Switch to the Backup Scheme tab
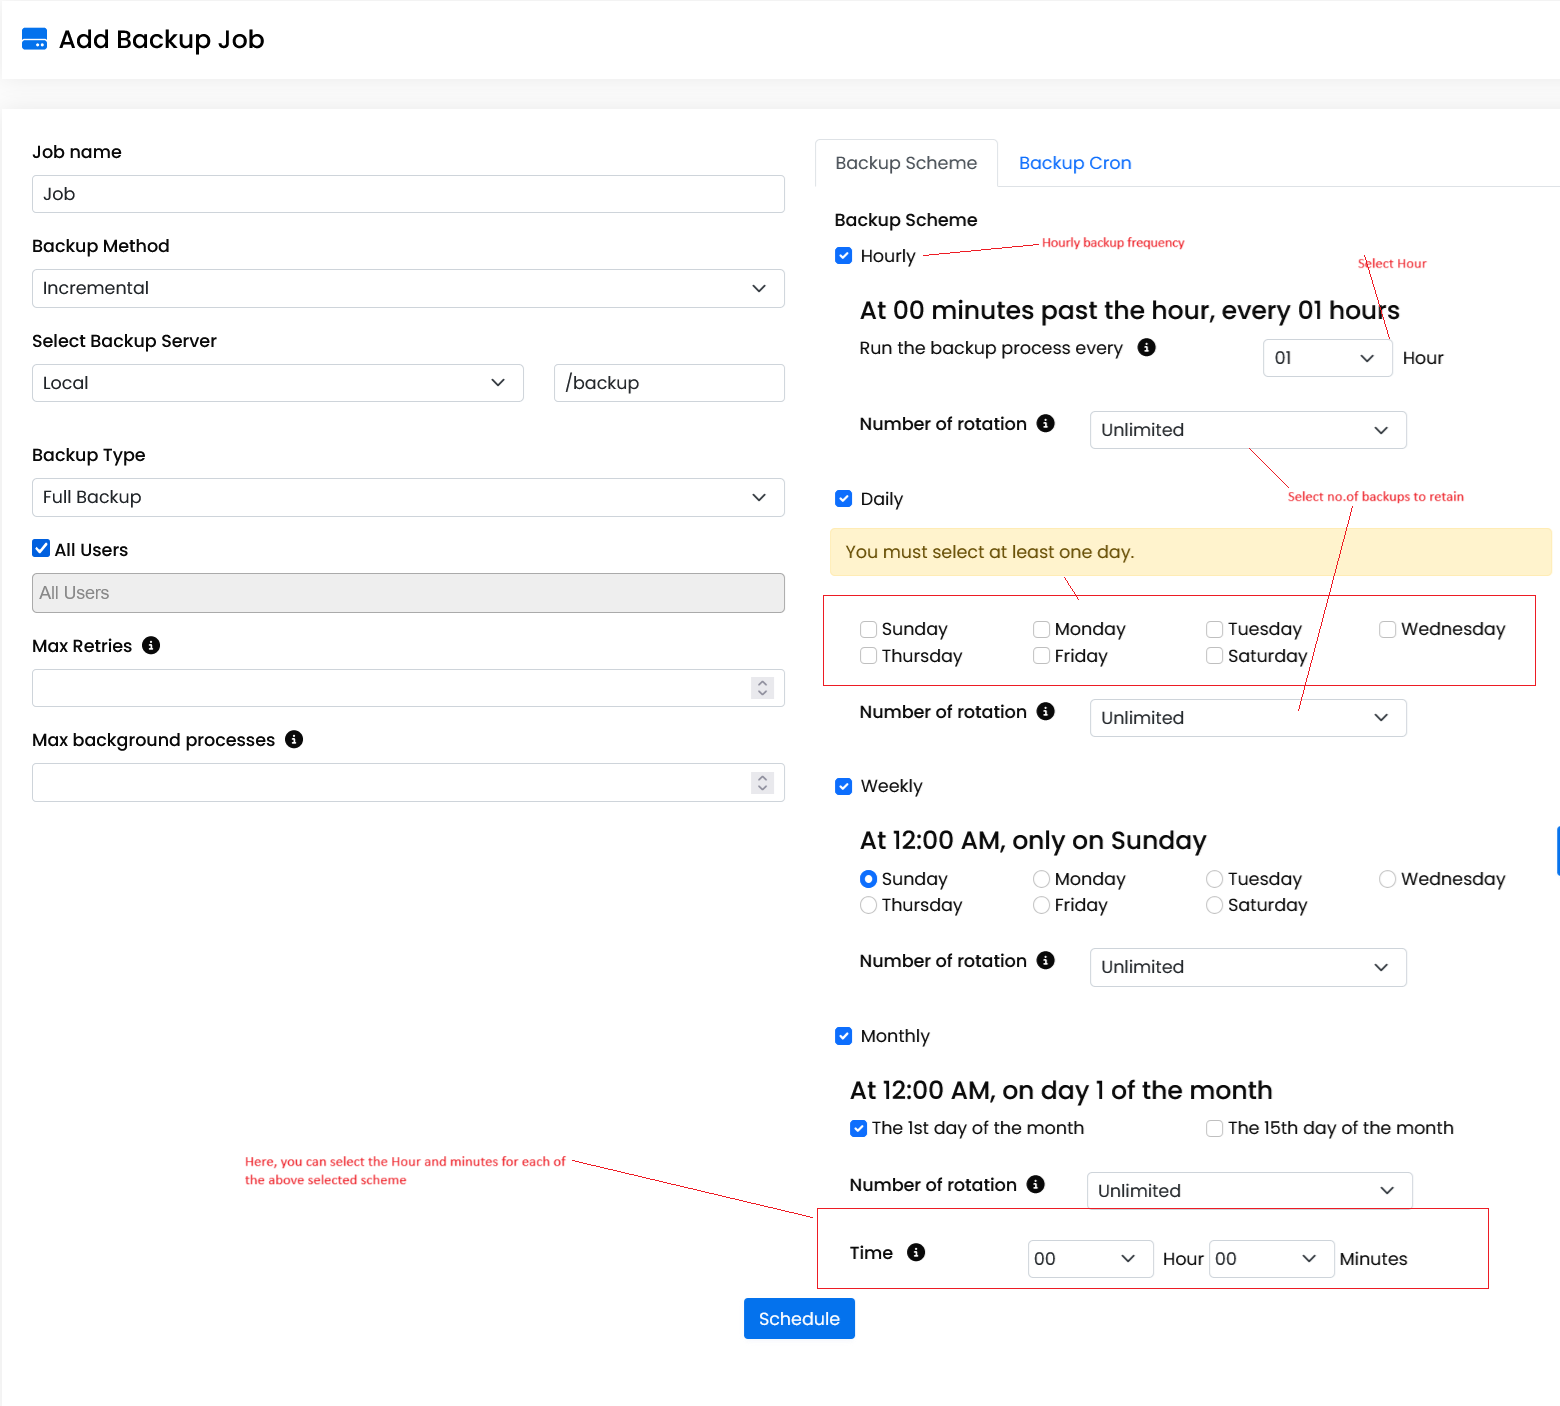The width and height of the screenshot is (1560, 1406). (x=905, y=162)
